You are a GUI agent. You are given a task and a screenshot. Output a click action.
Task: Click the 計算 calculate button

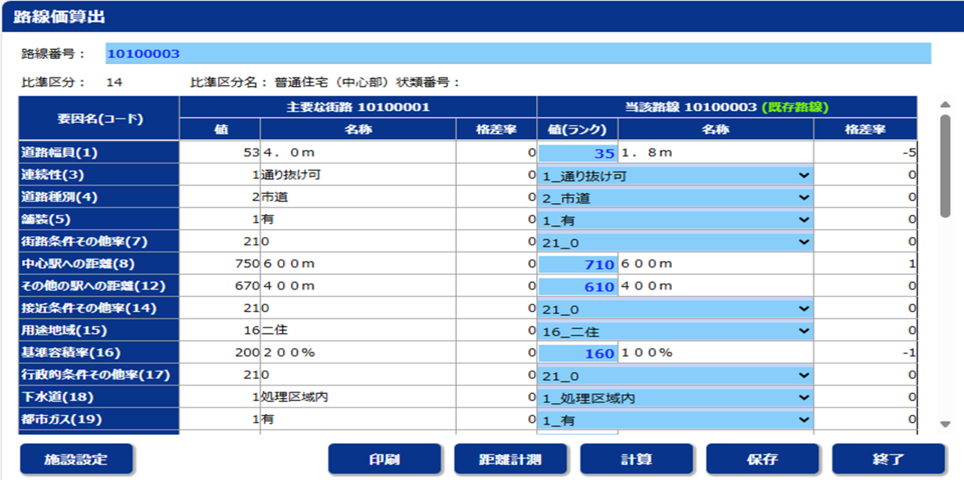(636, 459)
